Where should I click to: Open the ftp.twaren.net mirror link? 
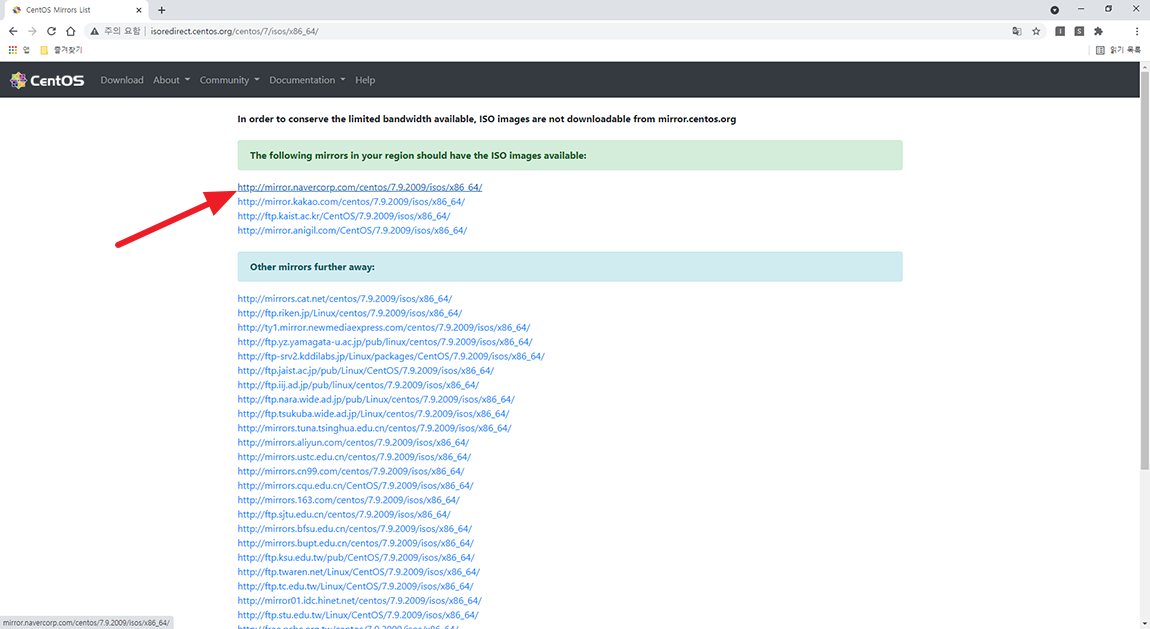[x=359, y=572]
